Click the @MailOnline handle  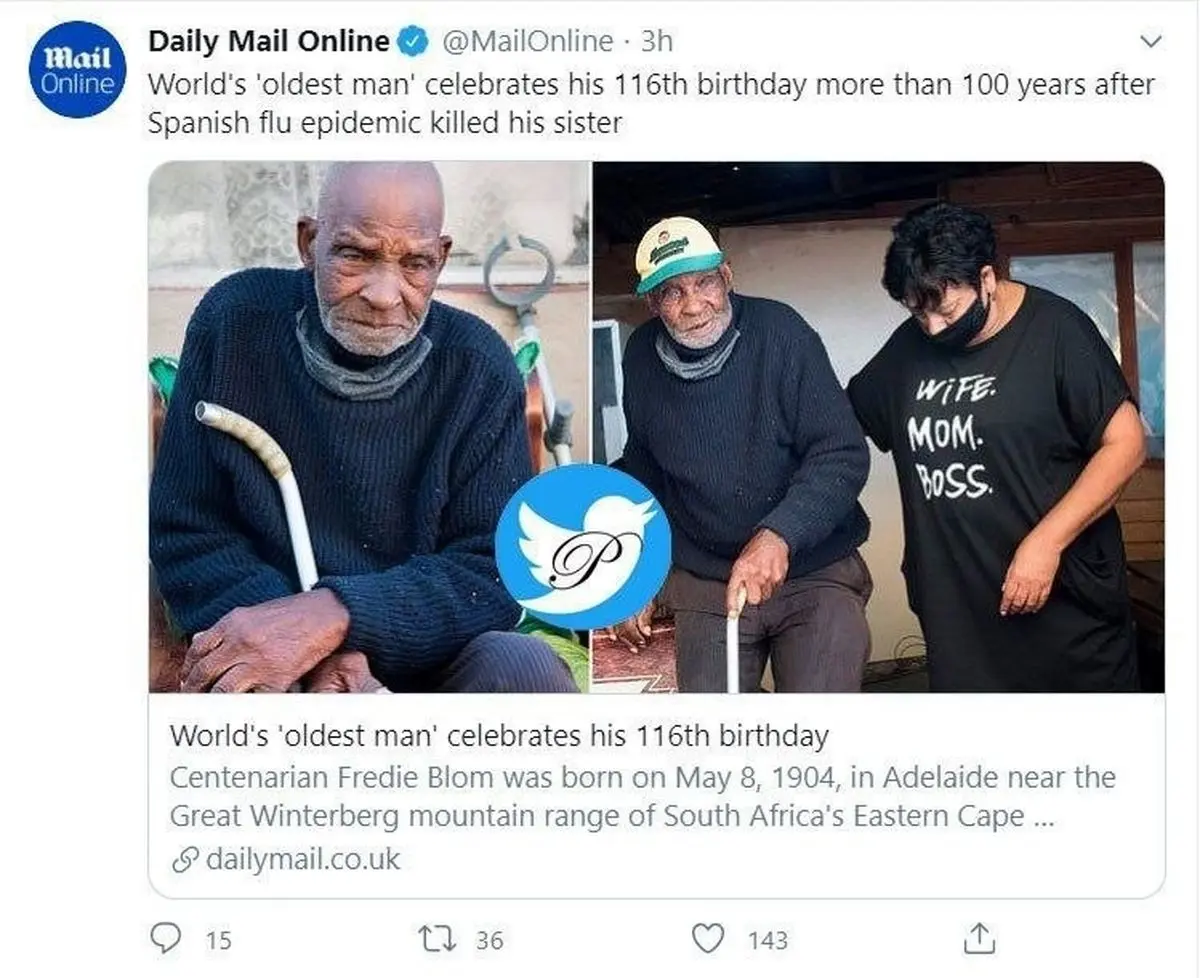point(527,41)
